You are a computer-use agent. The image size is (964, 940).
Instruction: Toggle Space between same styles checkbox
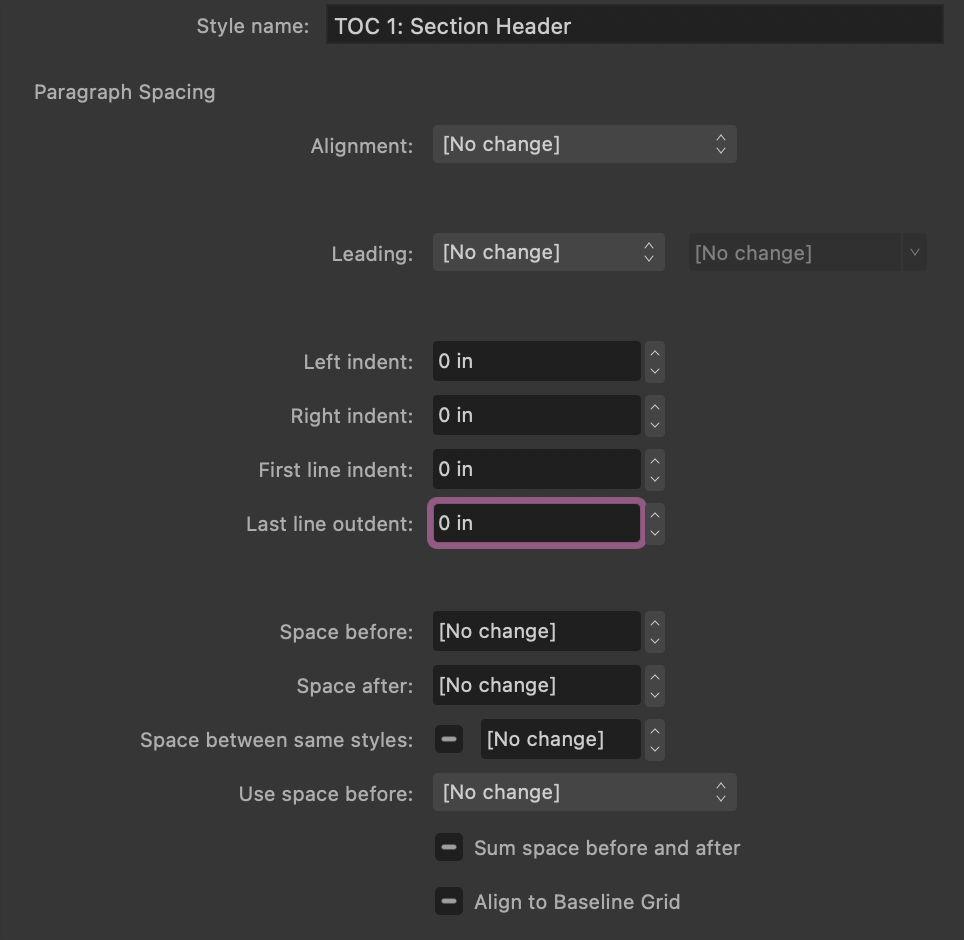[449, 739]
